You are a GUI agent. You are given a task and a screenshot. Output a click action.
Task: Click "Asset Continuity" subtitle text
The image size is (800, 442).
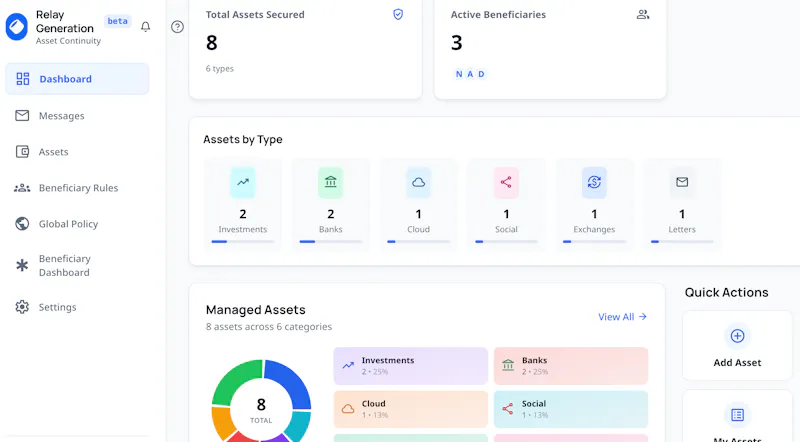(x=68, y=41)
